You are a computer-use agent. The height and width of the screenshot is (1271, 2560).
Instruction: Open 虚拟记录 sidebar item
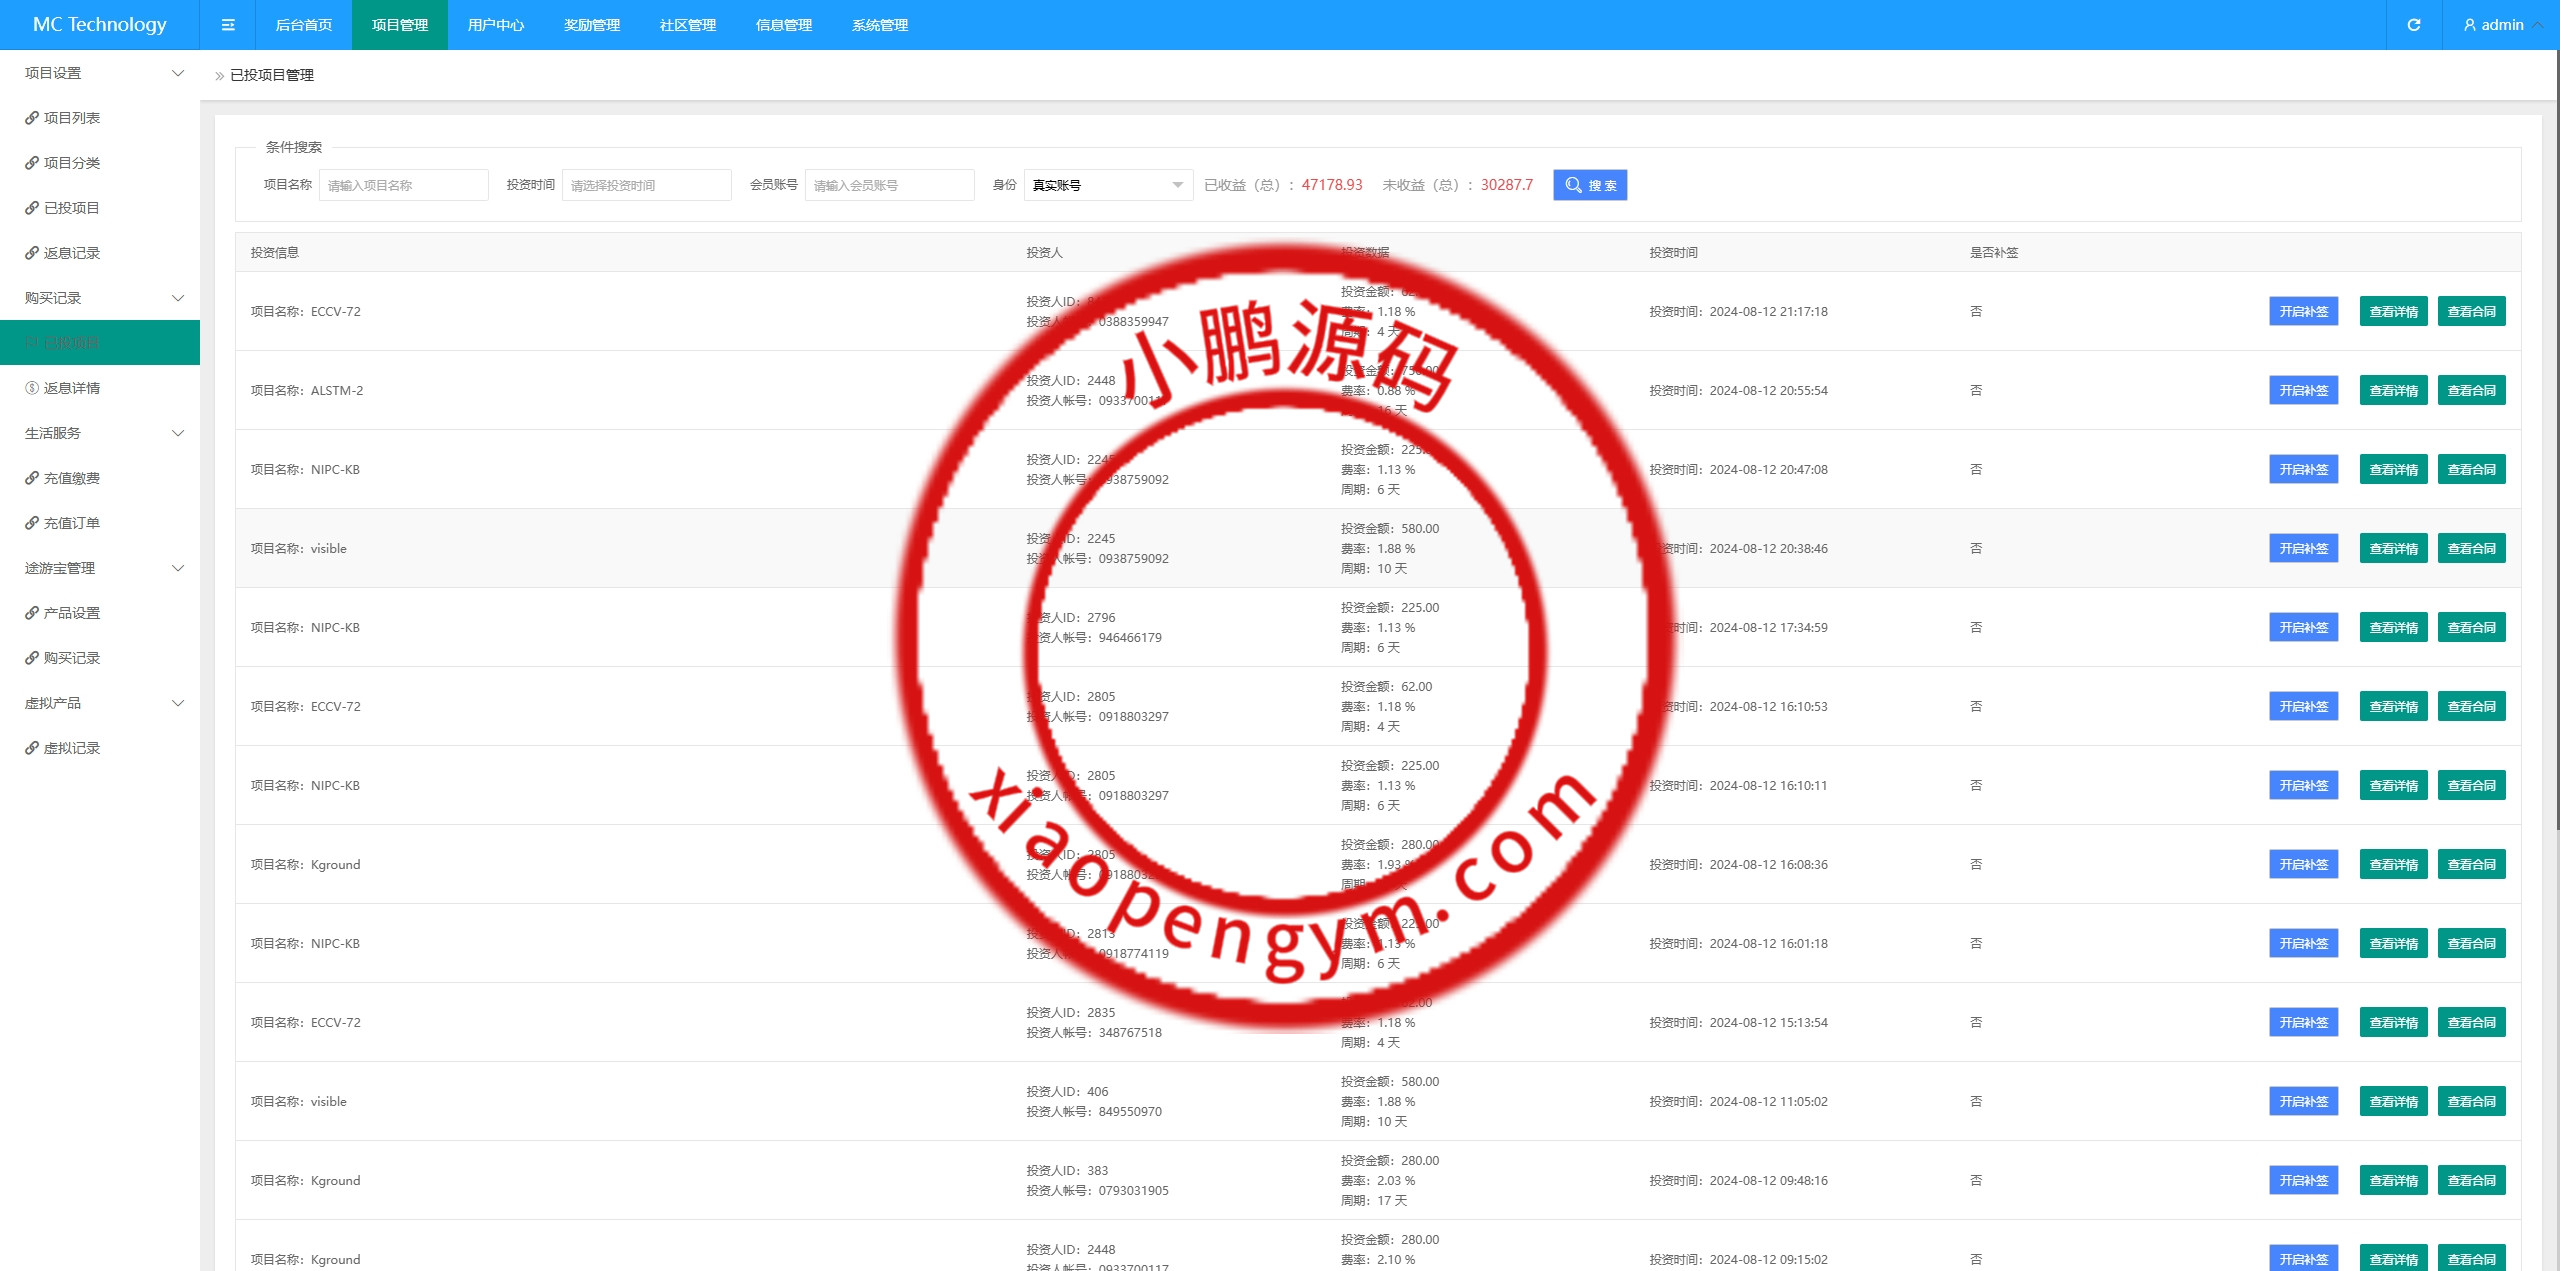click(x=71, y=748)
